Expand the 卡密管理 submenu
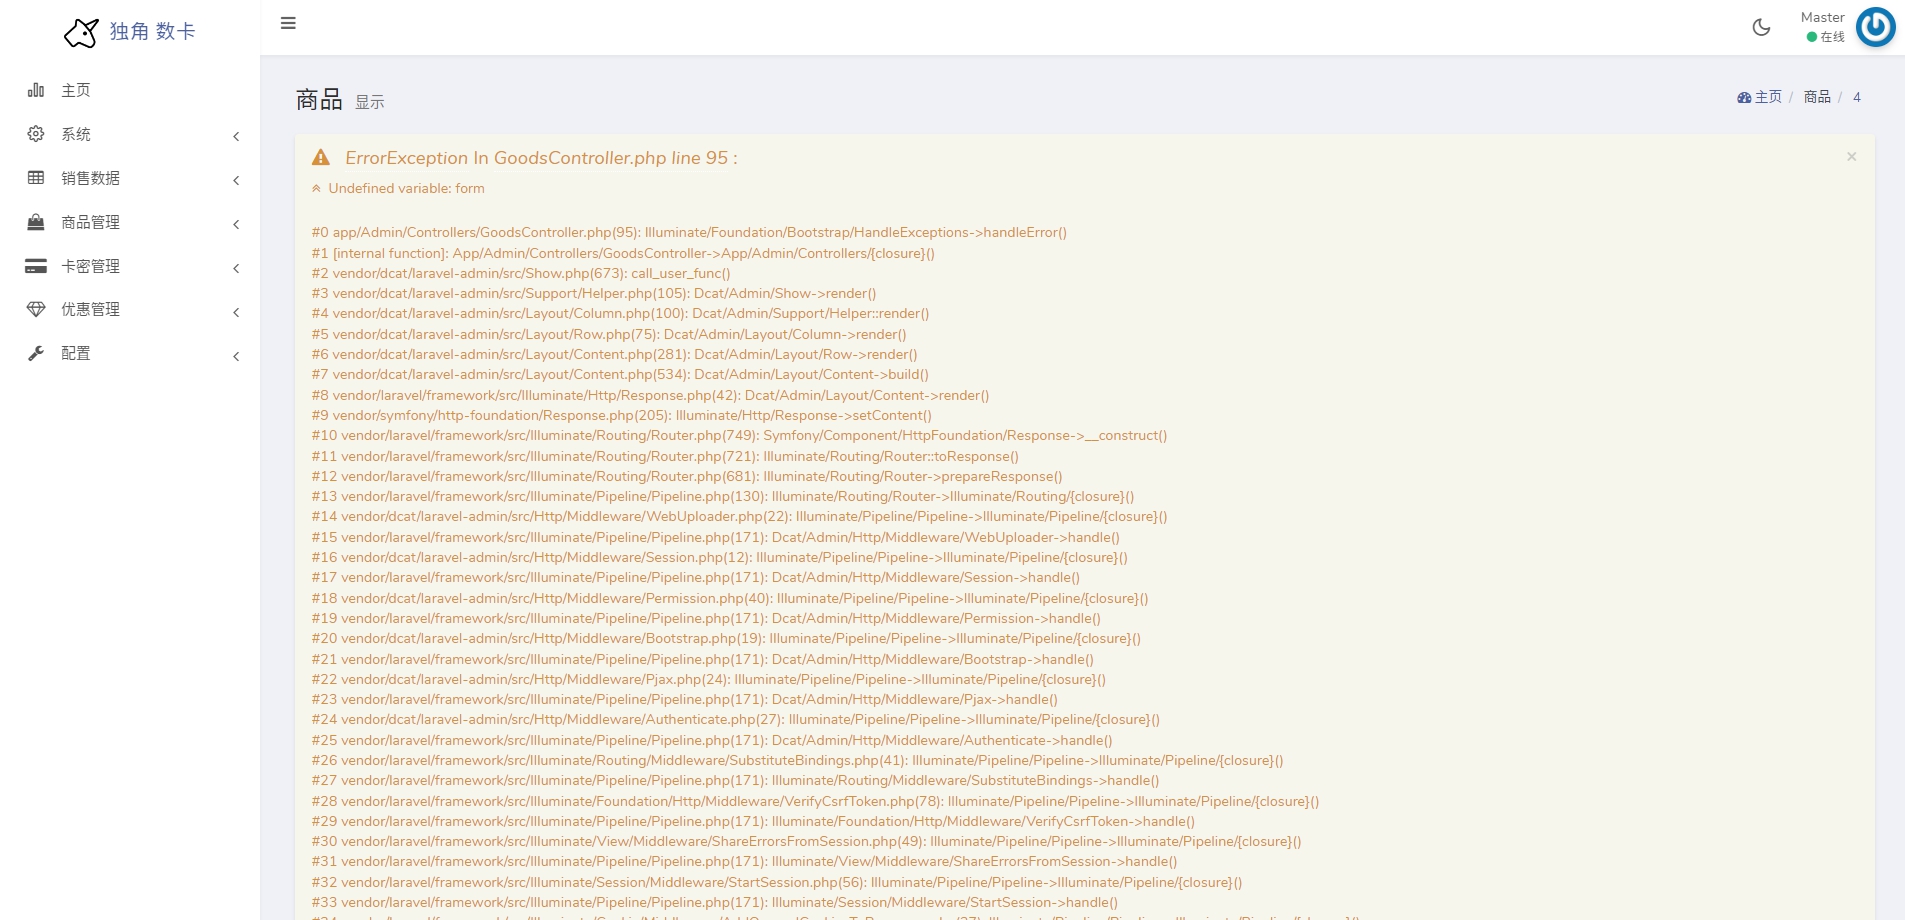Screen dimensions: 1905x920 236,269
